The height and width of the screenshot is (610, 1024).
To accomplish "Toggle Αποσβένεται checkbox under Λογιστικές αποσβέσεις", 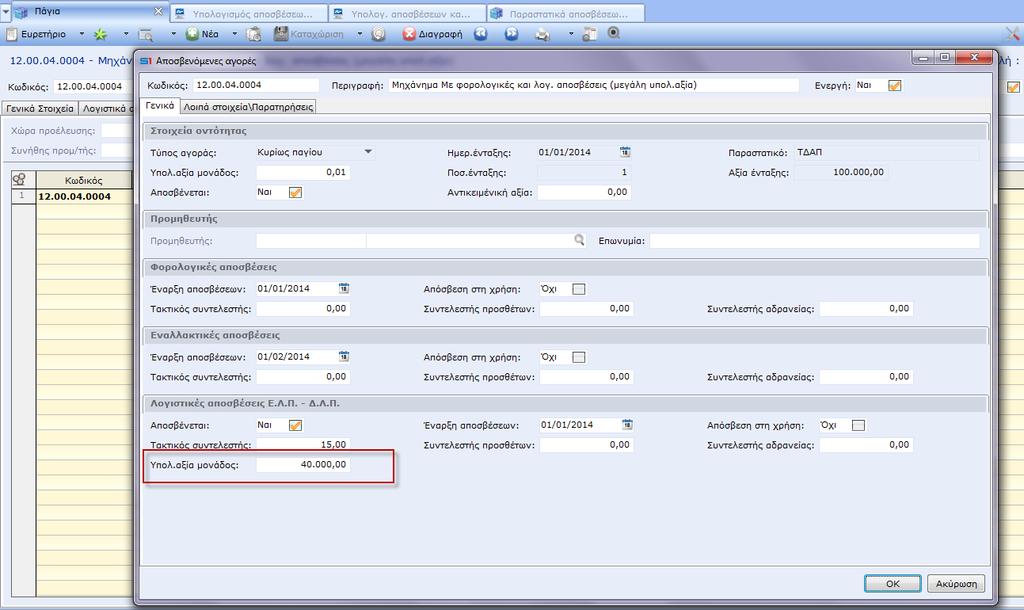I will click(x=295, y=426).
